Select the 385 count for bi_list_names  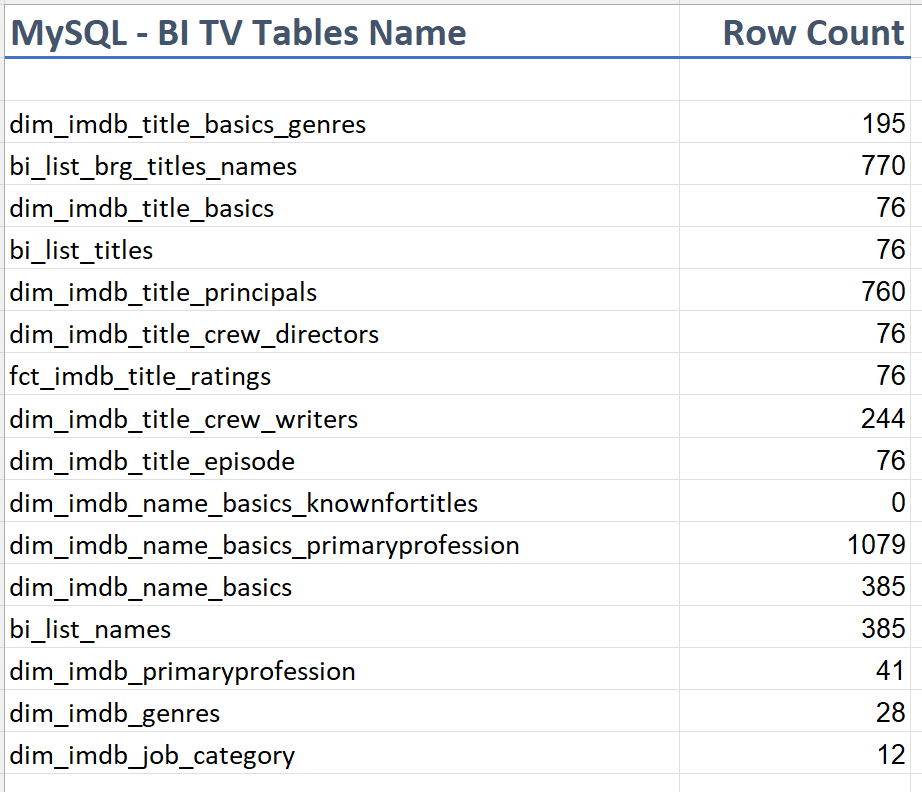[x=795, y=627]
